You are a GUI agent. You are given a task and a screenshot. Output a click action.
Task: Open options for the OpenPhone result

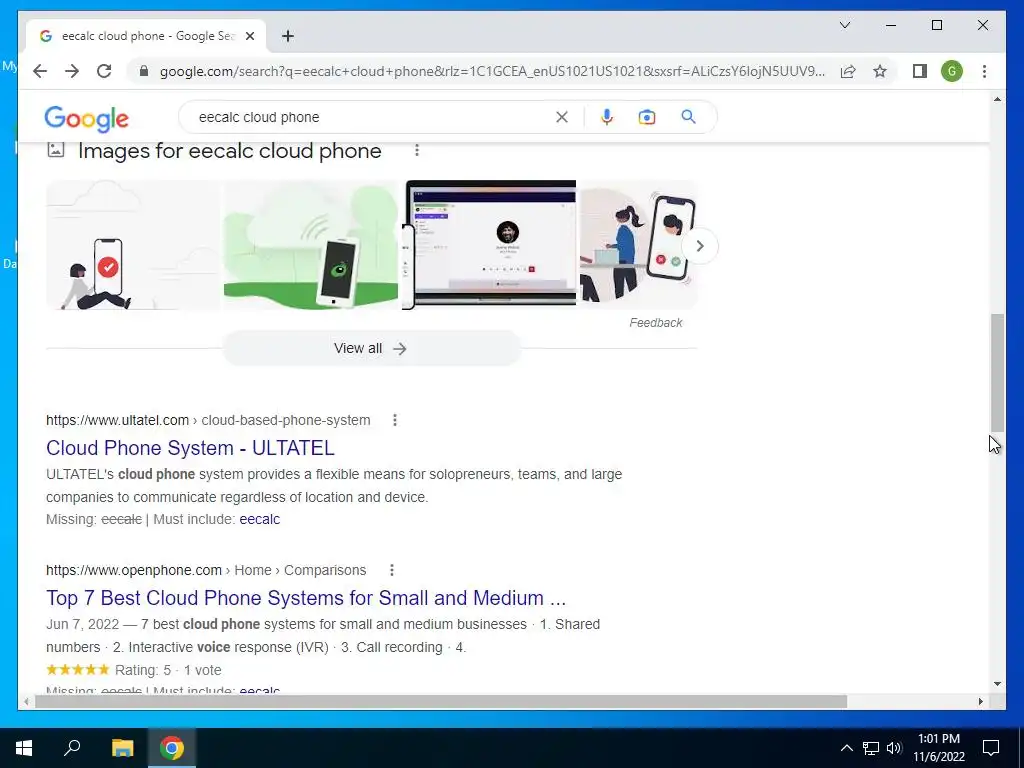(392, 570)
